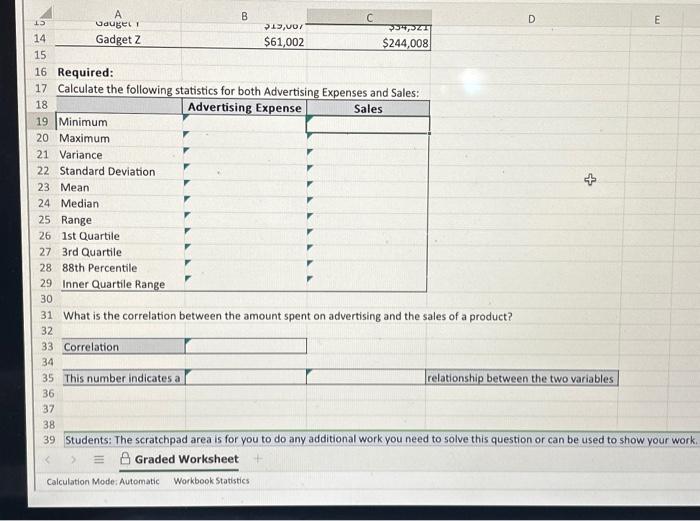Select 'relationship between the two variables' cell
Image resolution: width=700 pixels, height=521 pixels.
click(521, 378)
